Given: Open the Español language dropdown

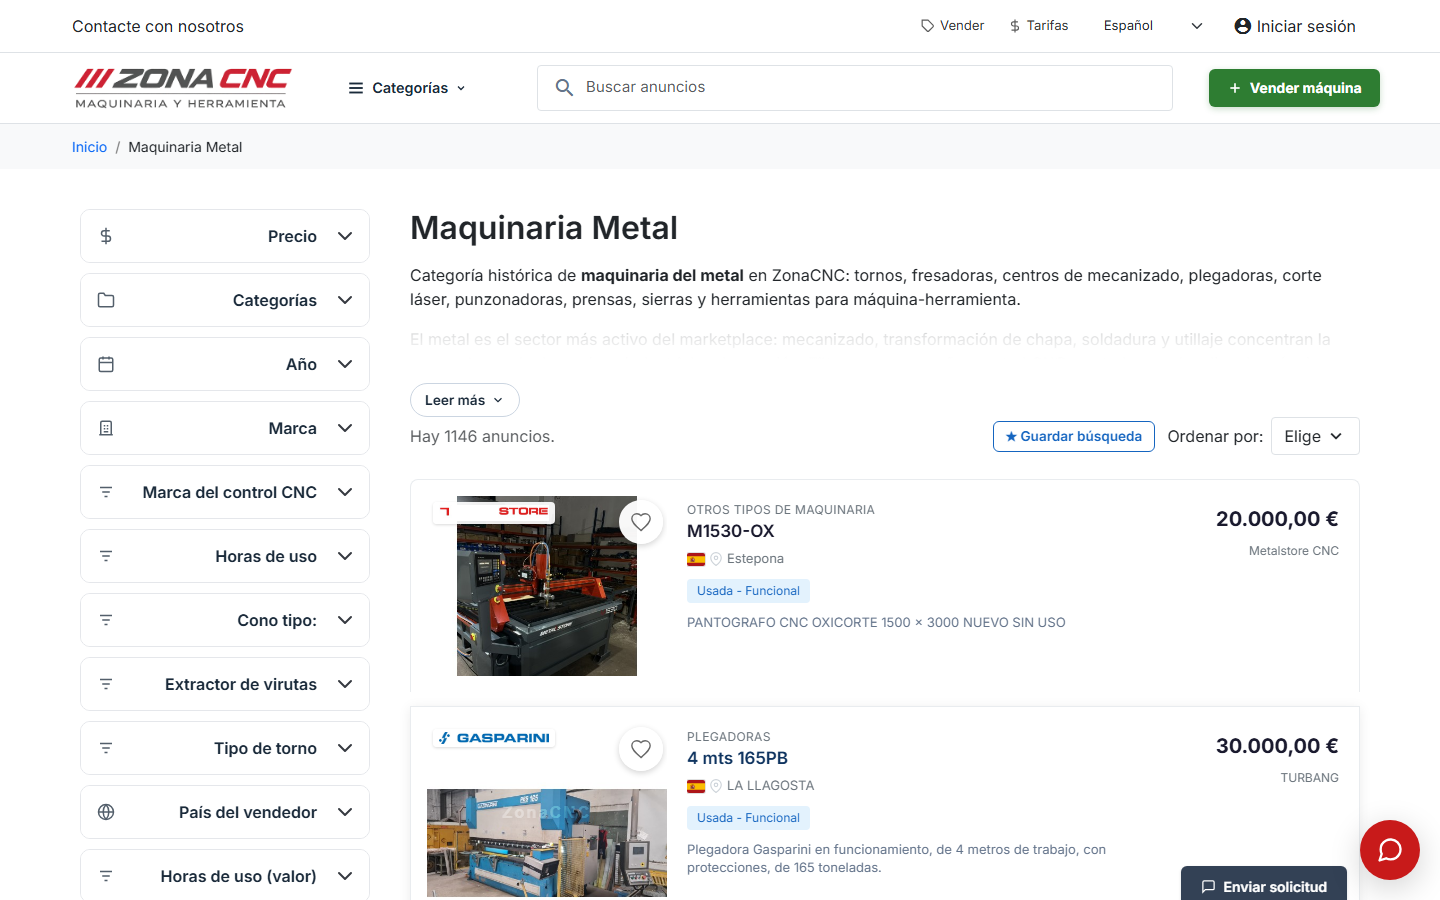Looking at the screenshot, I should (1153, 26).
